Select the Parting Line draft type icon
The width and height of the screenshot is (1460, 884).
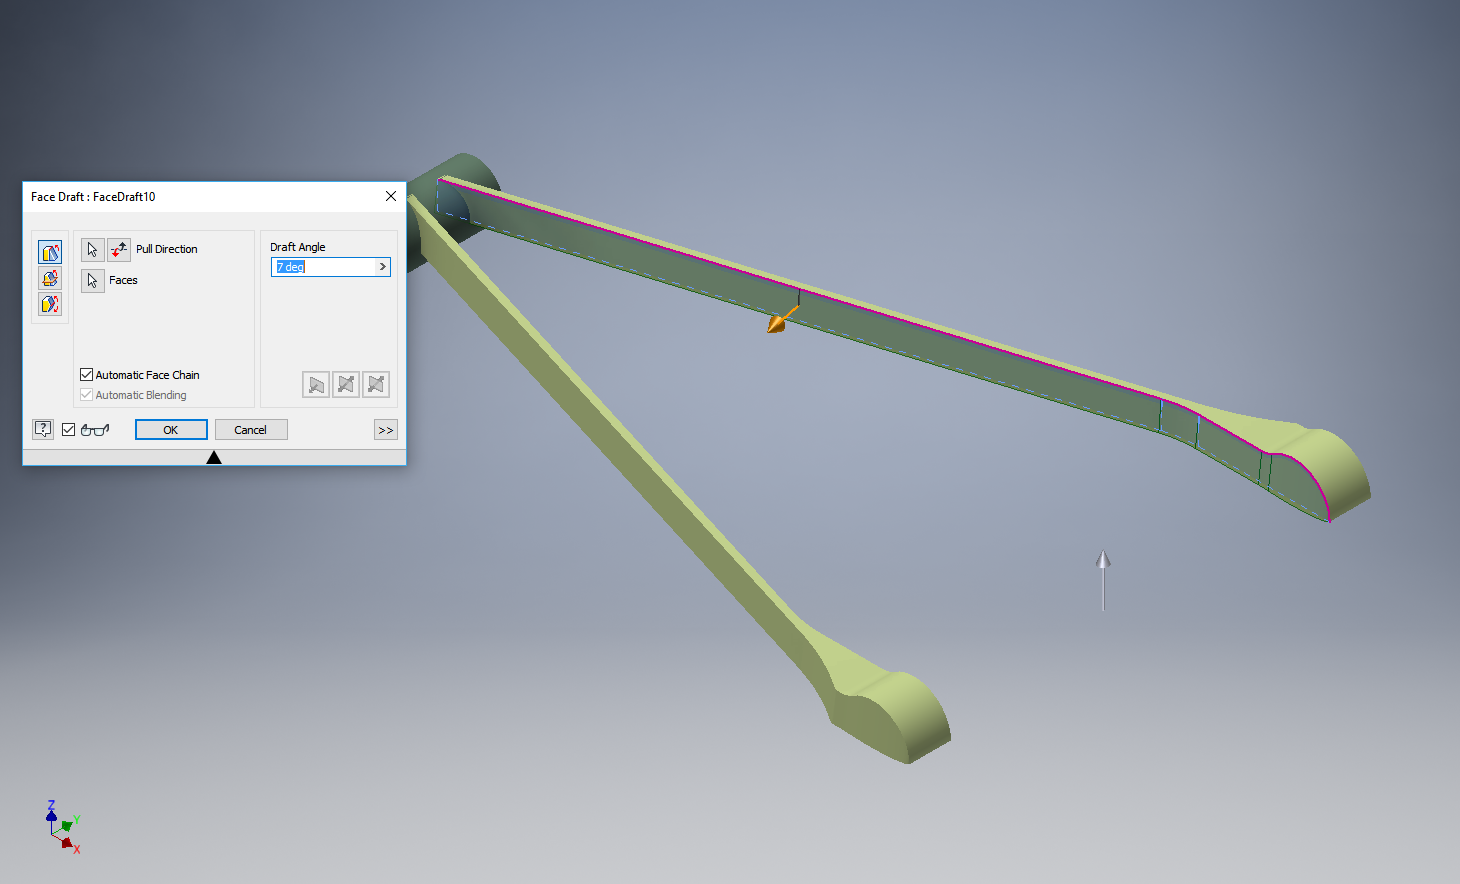coord(50,304)
